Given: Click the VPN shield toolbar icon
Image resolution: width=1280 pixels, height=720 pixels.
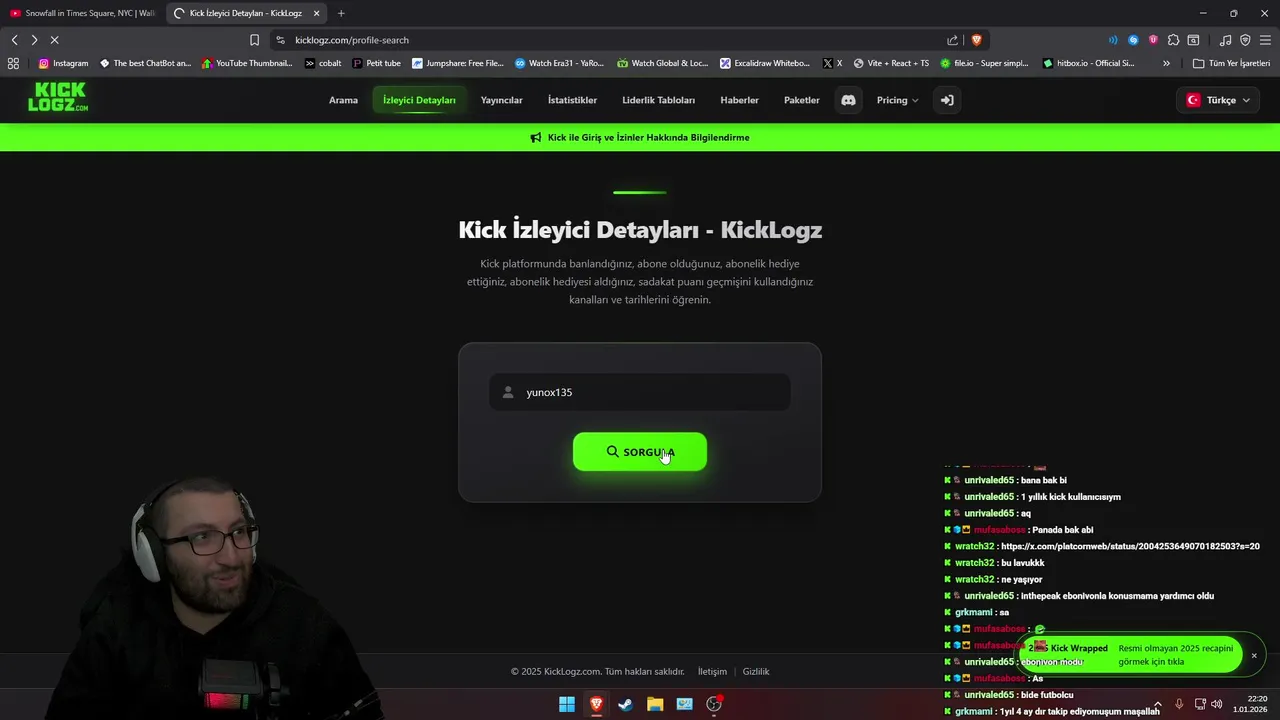Looking at the screenshot, I should click(1245, 40).
